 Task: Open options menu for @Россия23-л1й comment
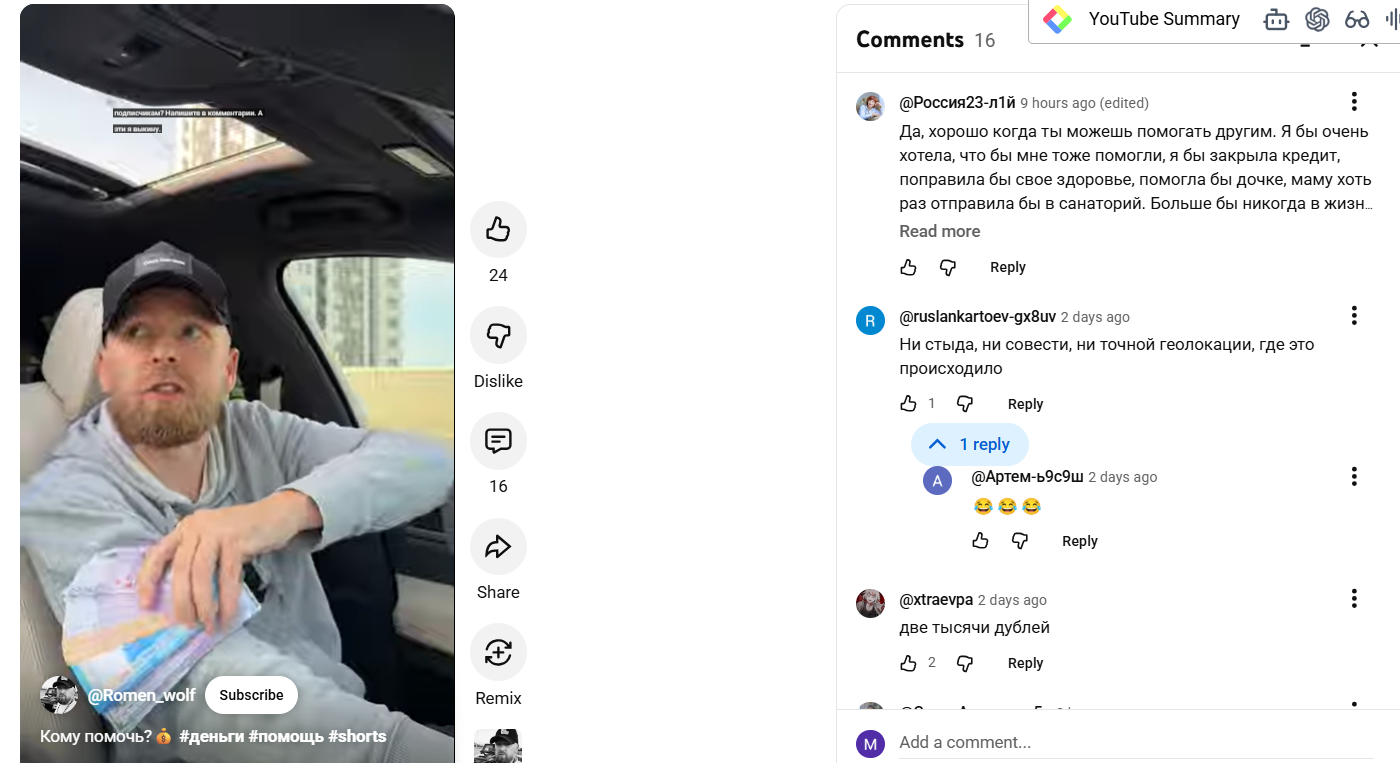click(1354, 101)
